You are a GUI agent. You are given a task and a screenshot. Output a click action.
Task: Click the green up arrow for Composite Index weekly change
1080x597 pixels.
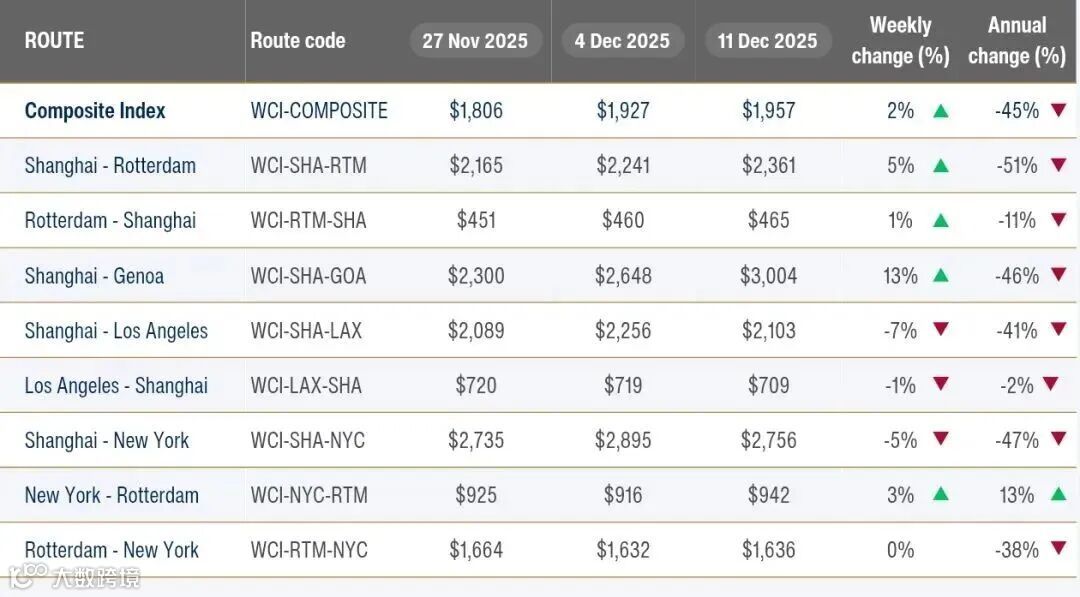click(x=941, y=111)
